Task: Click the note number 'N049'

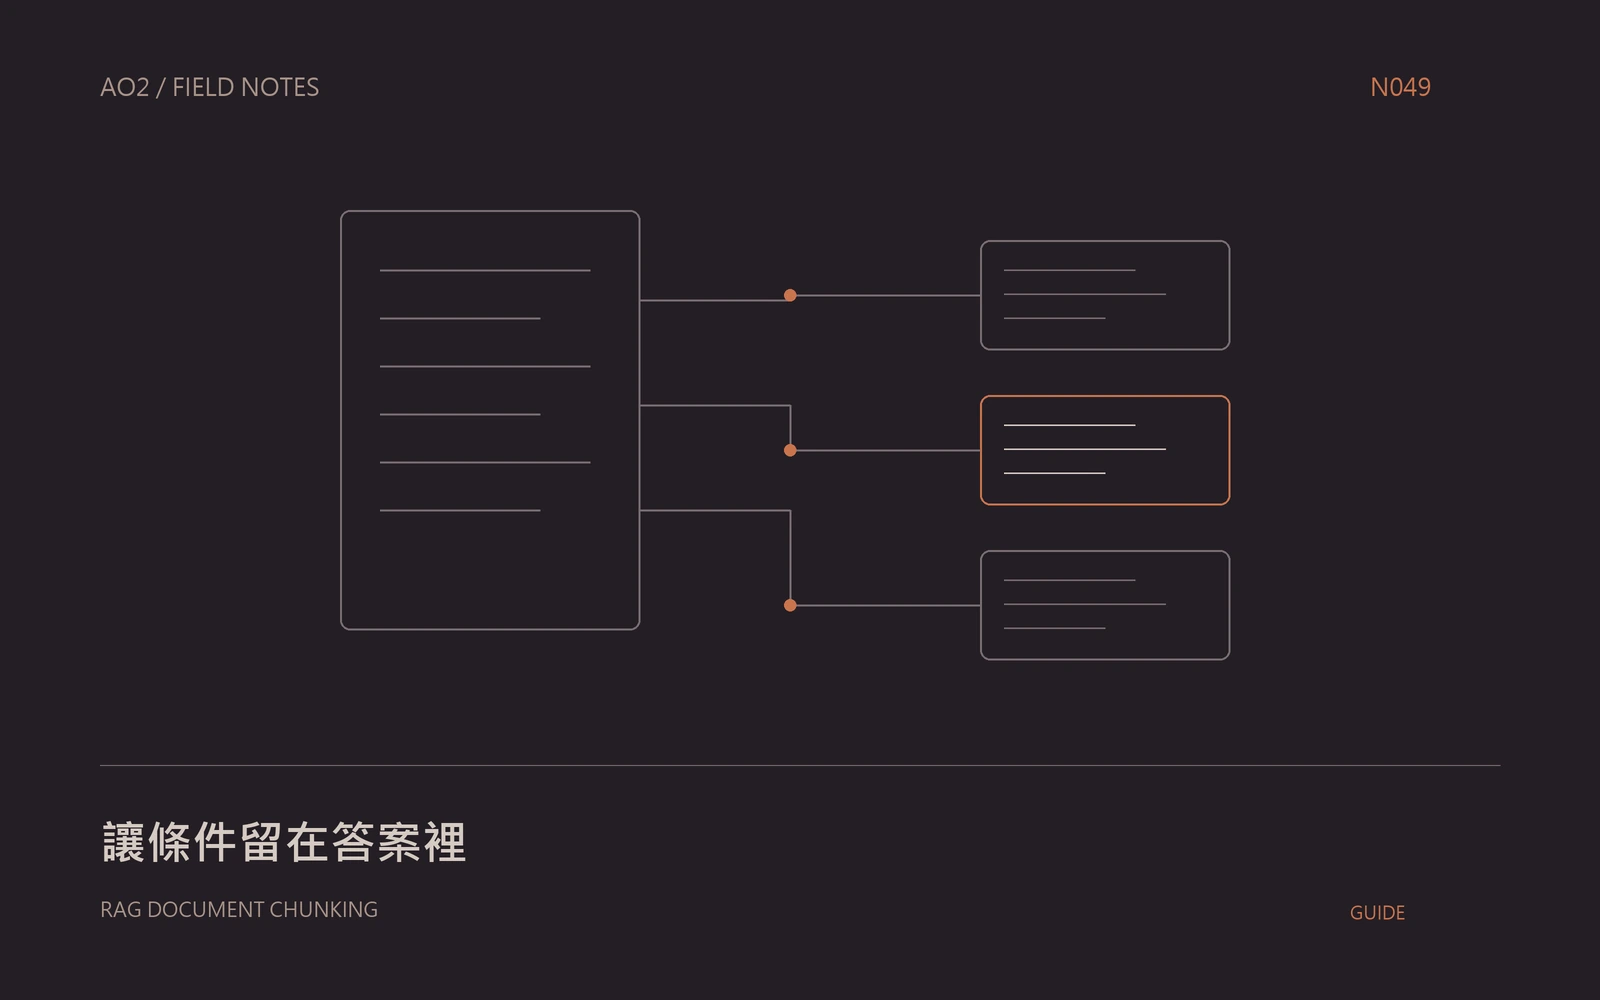Action: 1400,87
